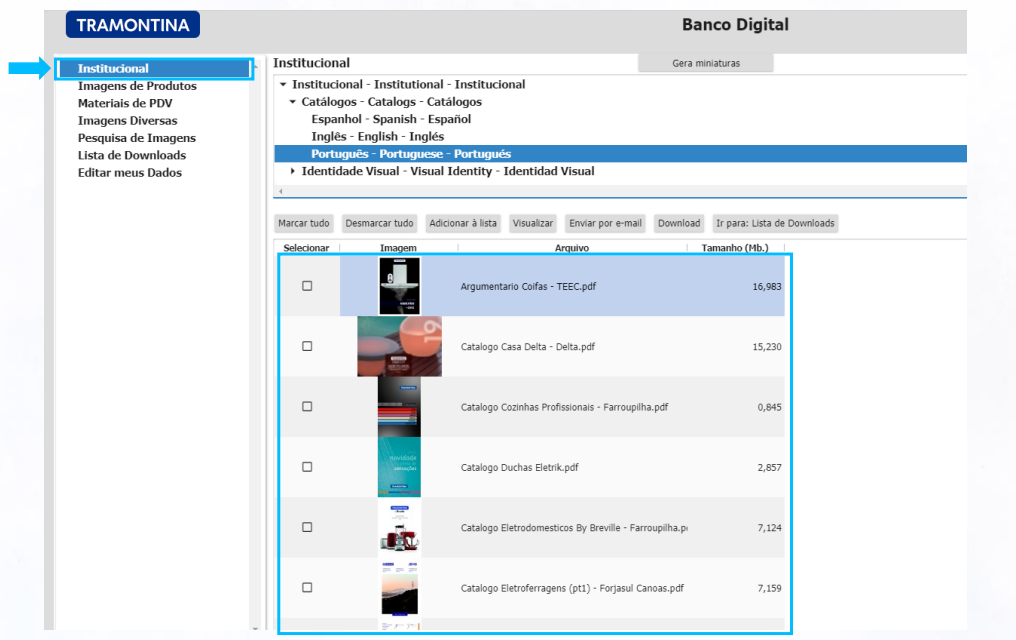The height and width of the screenshot is (640, 1016).
Task: Tick the Catalogo Cozinhas Profissionais checkbox
Action: [x=307, y=407]
